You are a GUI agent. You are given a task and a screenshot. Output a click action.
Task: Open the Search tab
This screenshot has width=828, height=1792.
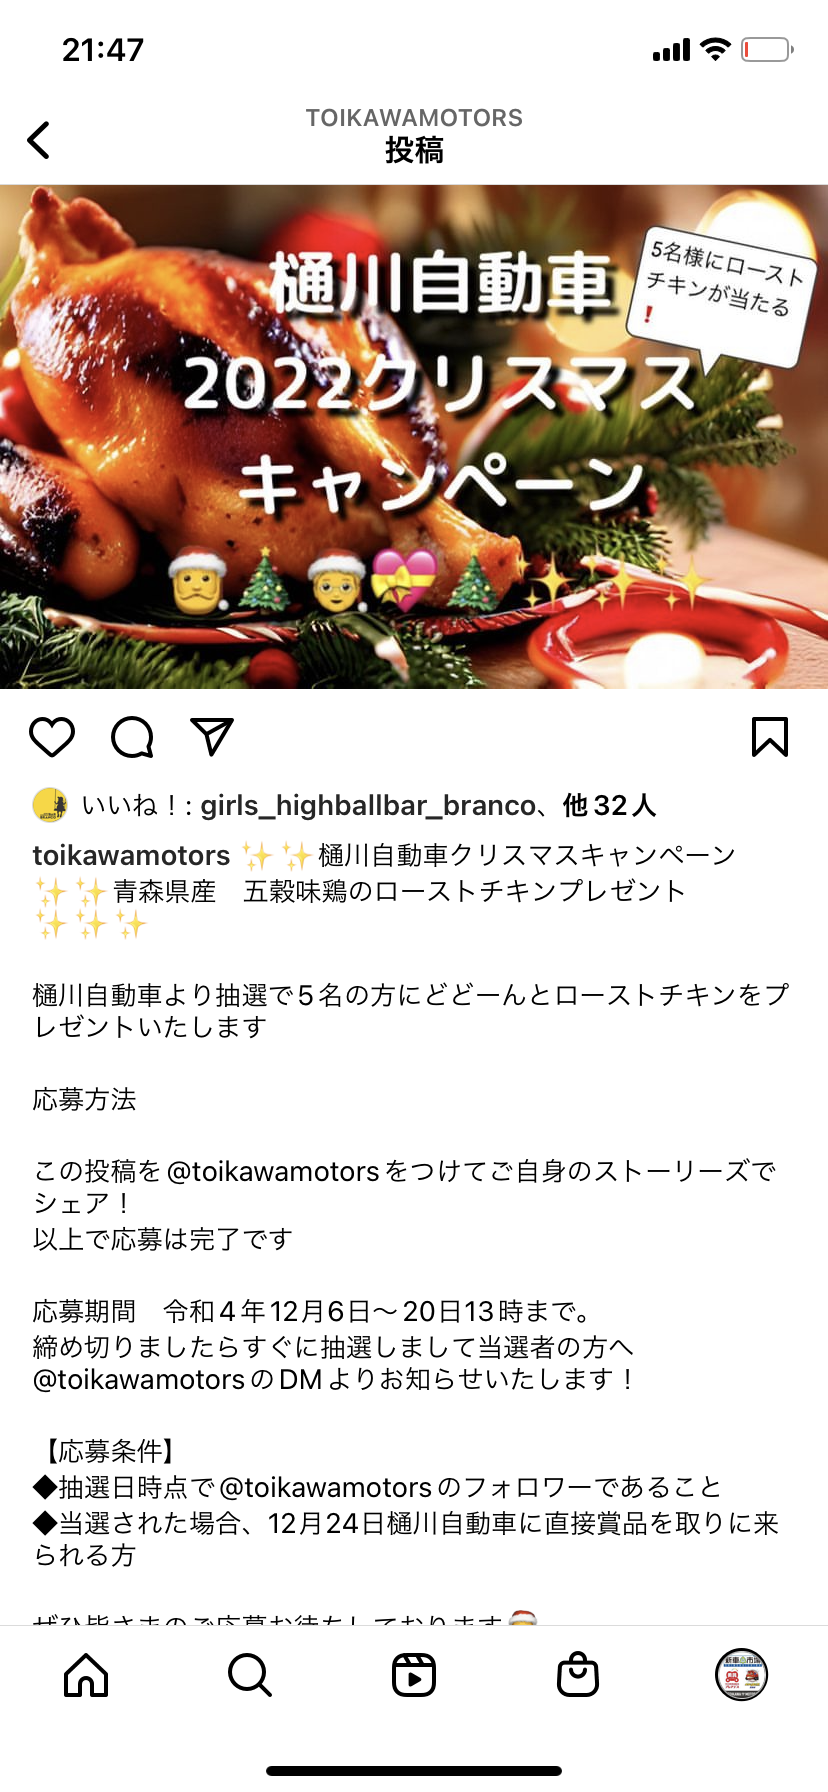point(250,1674)
